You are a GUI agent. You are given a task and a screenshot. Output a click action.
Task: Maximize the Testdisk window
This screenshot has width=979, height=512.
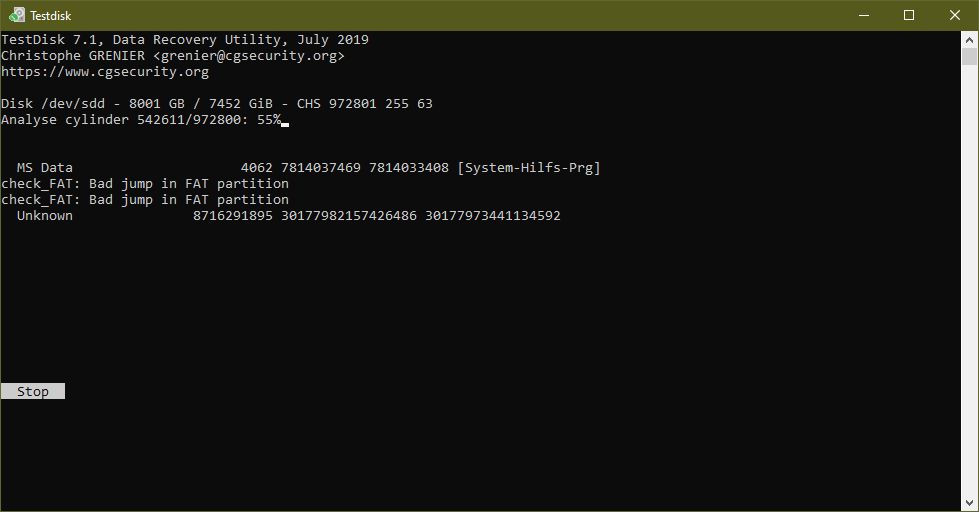pyautogui.click(x=909, y=15)
